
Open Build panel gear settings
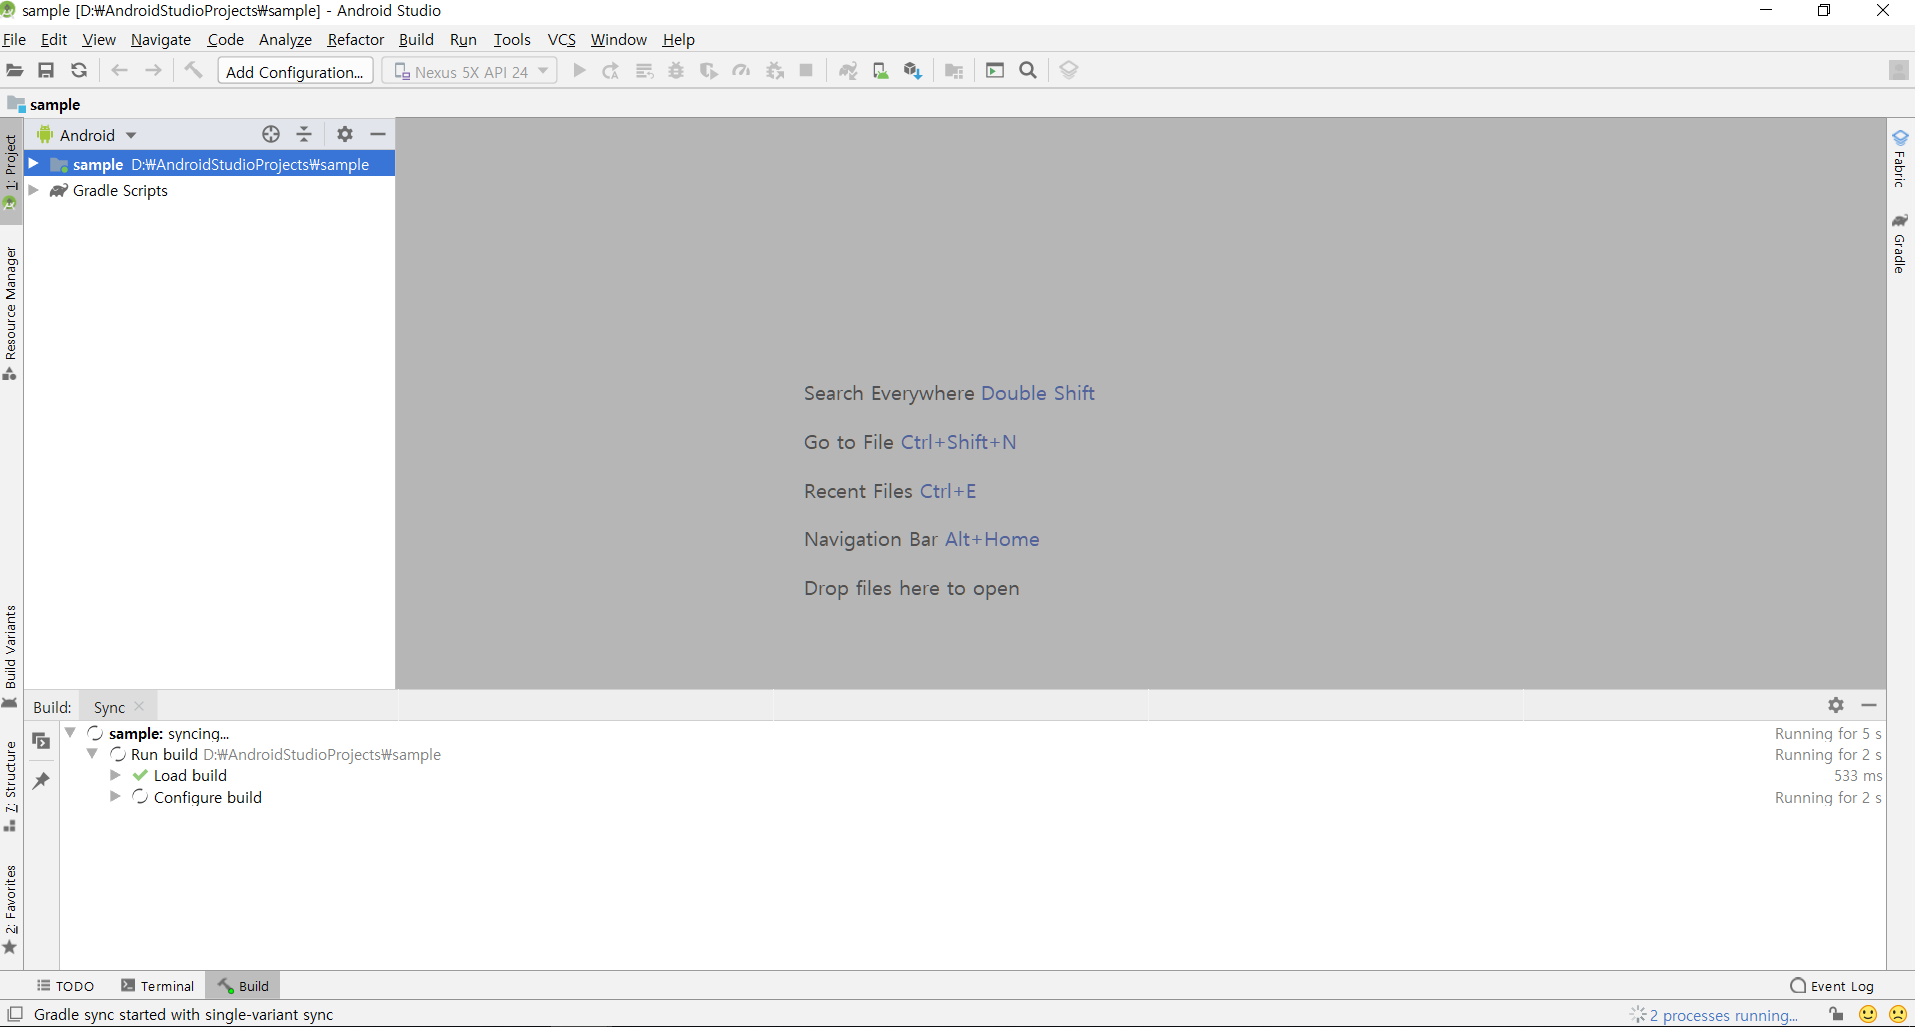[x=1836, y=705]
